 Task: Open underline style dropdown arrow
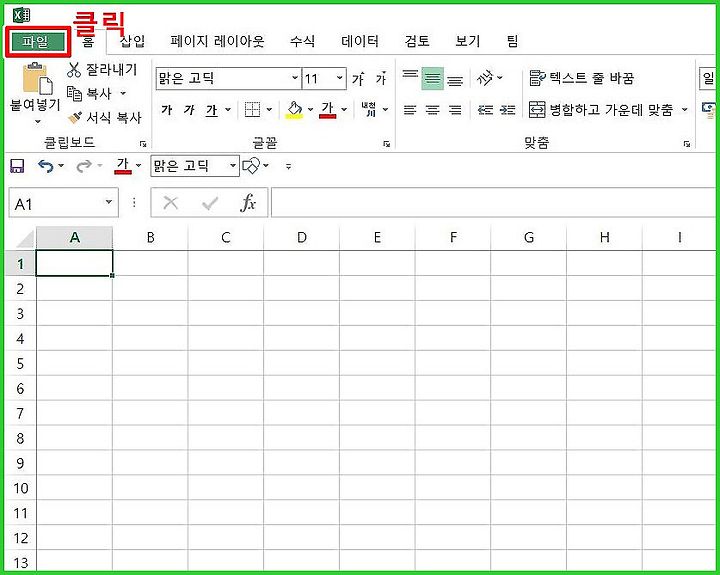(x=228, y=110)
